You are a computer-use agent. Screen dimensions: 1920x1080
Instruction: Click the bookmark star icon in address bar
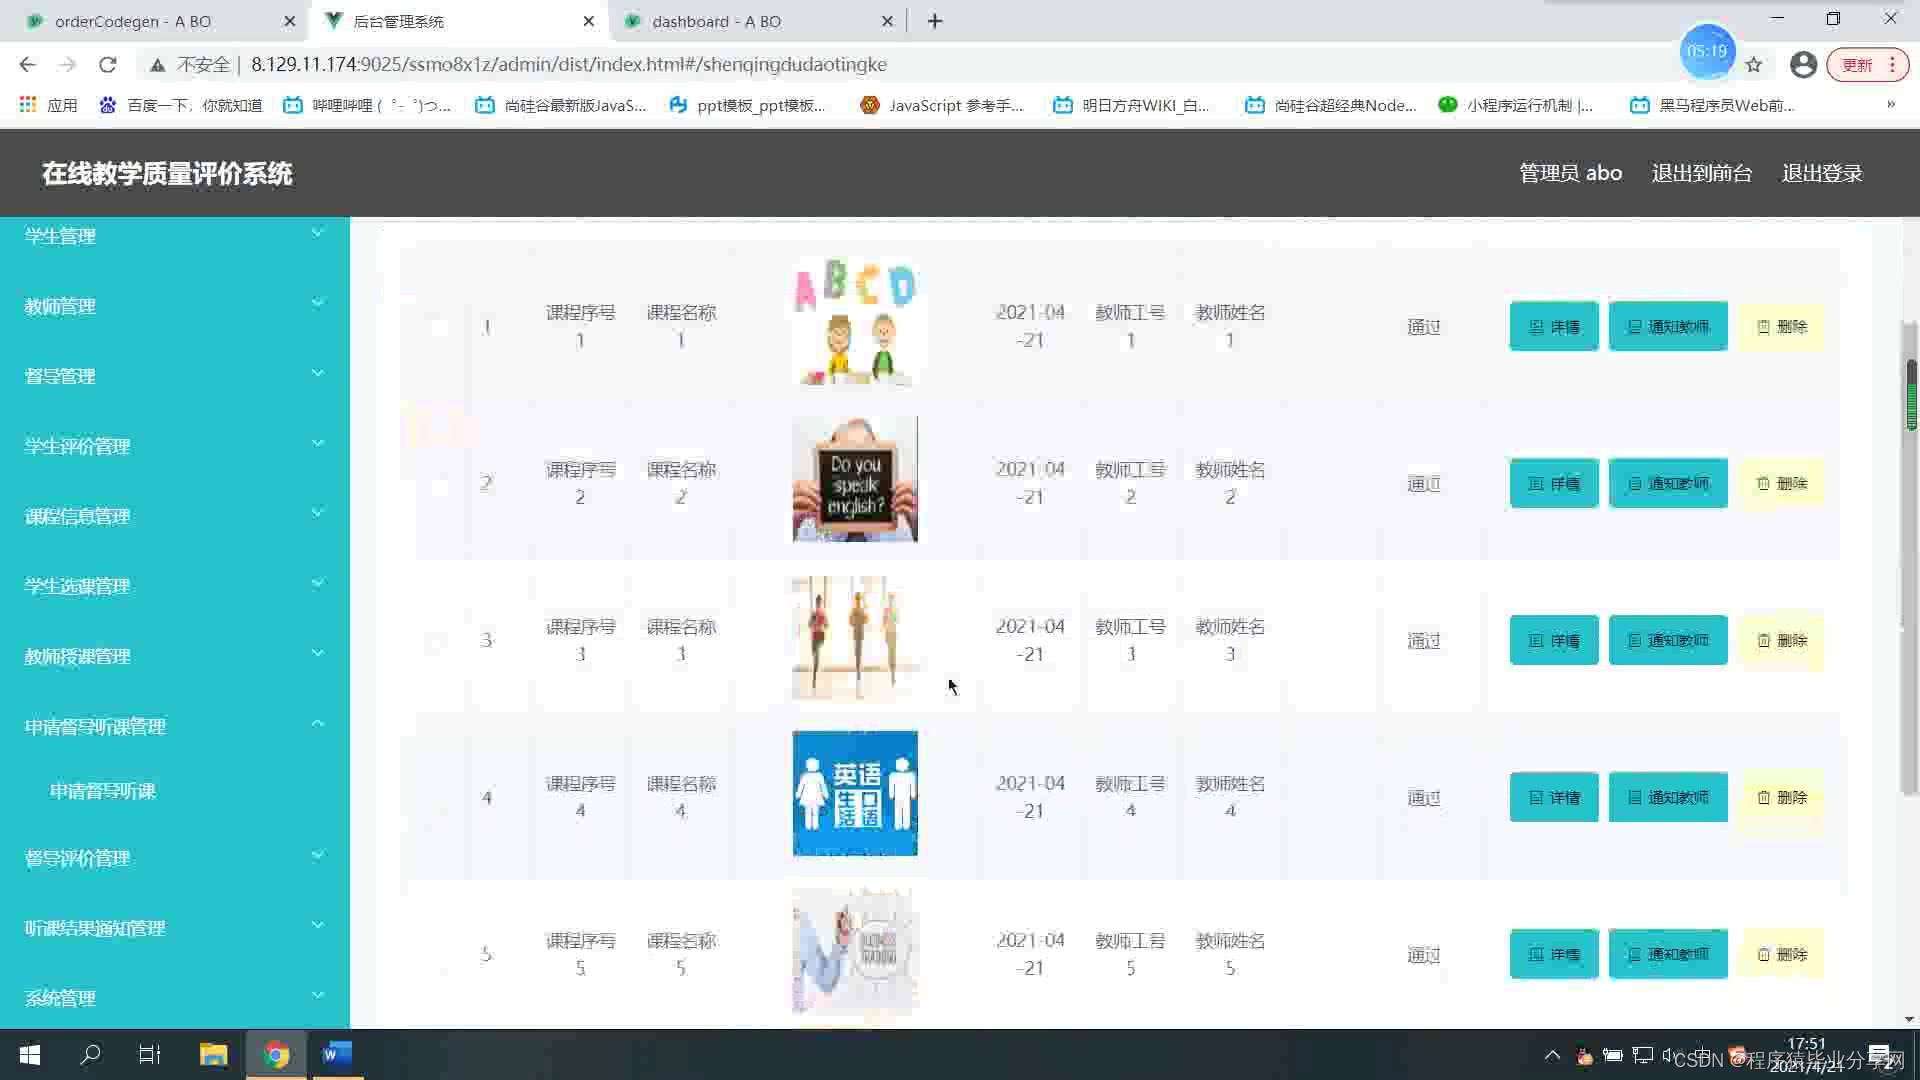tap(1754, 65)
